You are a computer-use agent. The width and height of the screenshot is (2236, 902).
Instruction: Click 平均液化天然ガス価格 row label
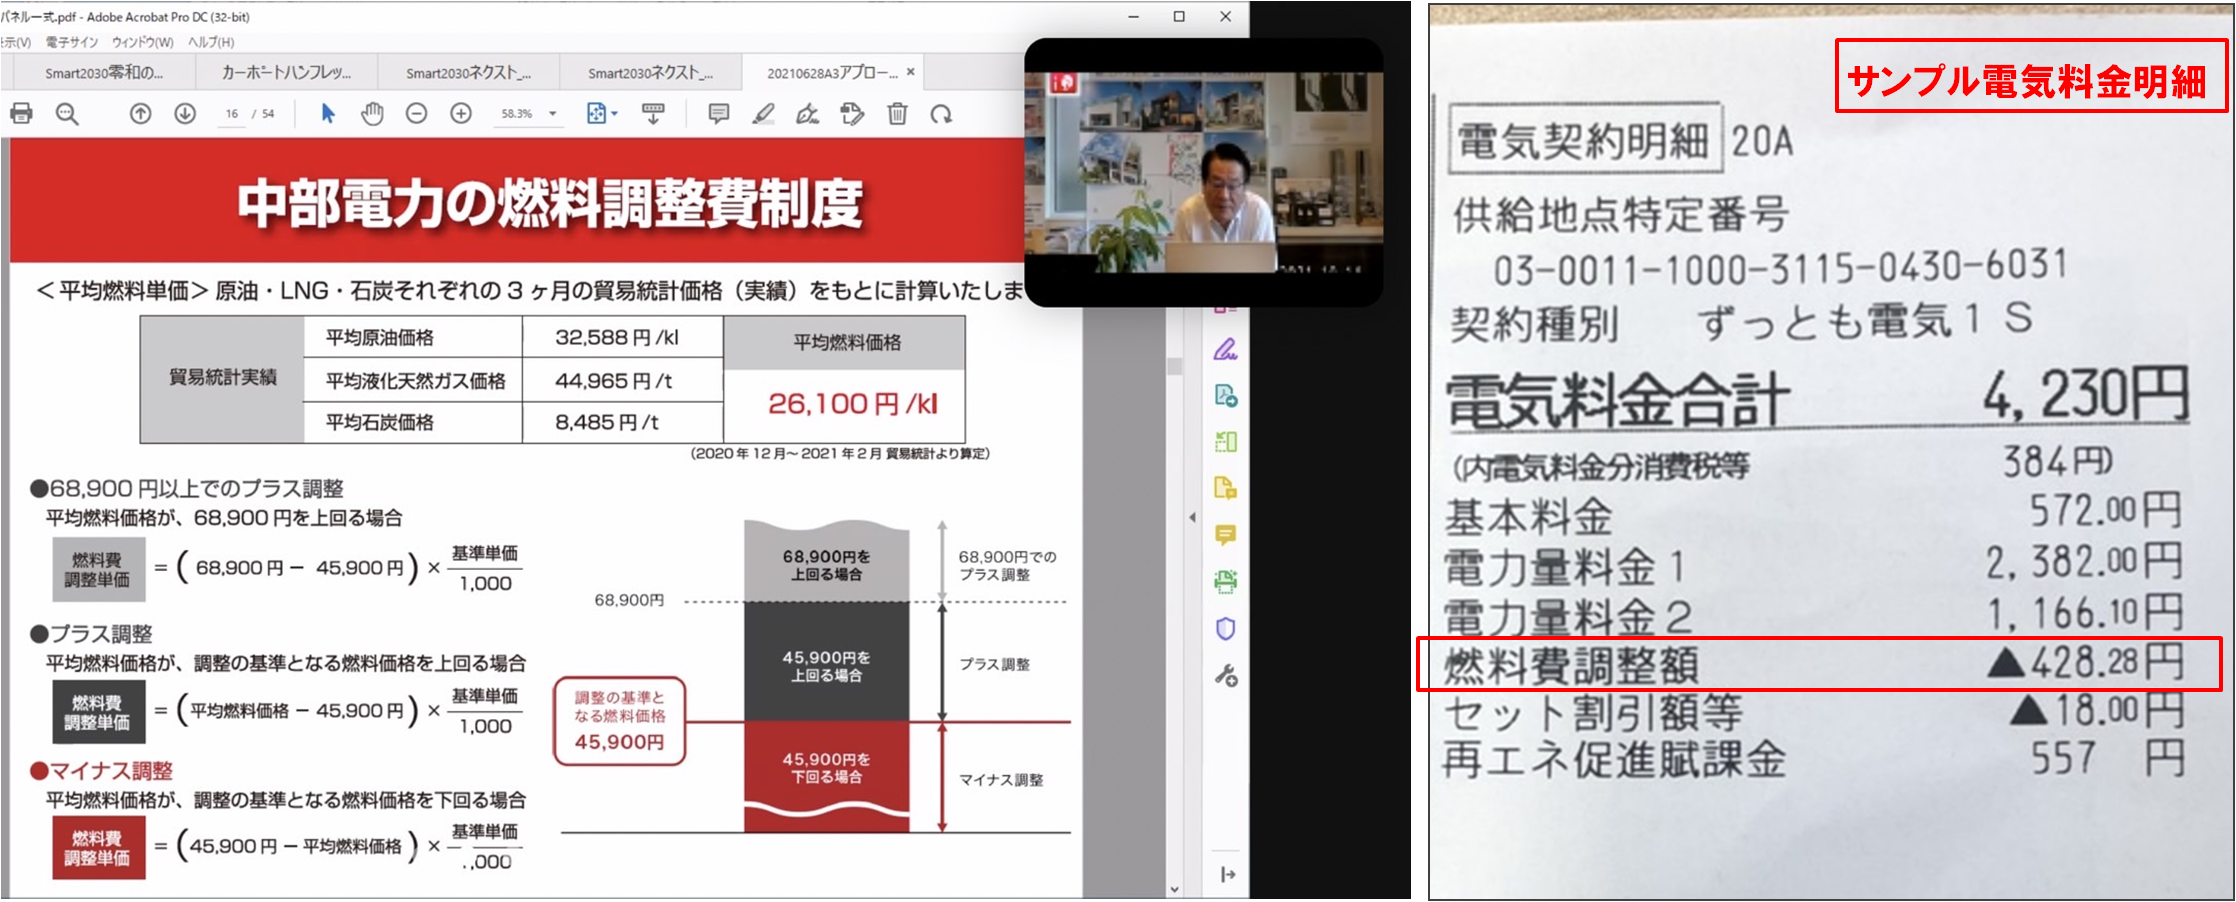click(415, 381)
